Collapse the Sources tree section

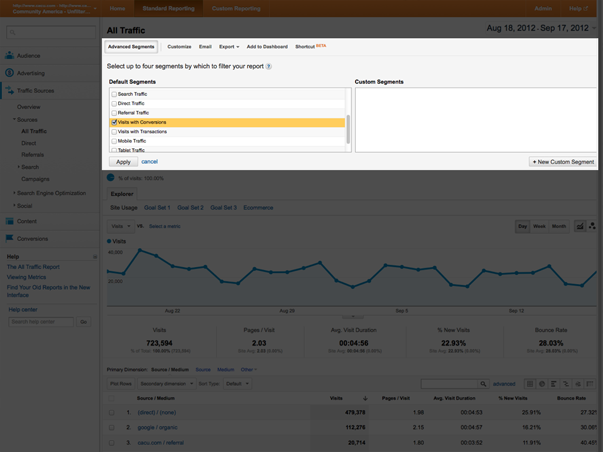(14, 119)
